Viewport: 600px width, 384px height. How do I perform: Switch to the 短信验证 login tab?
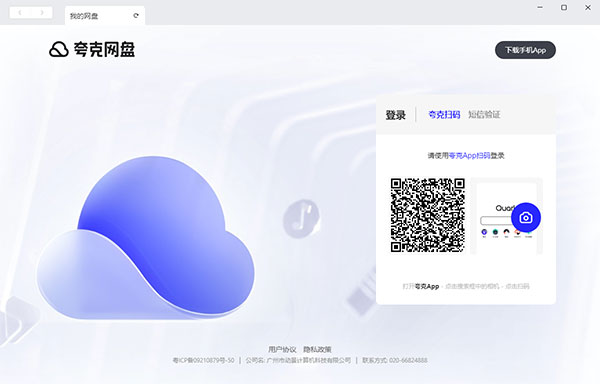(x=484, y=114)
